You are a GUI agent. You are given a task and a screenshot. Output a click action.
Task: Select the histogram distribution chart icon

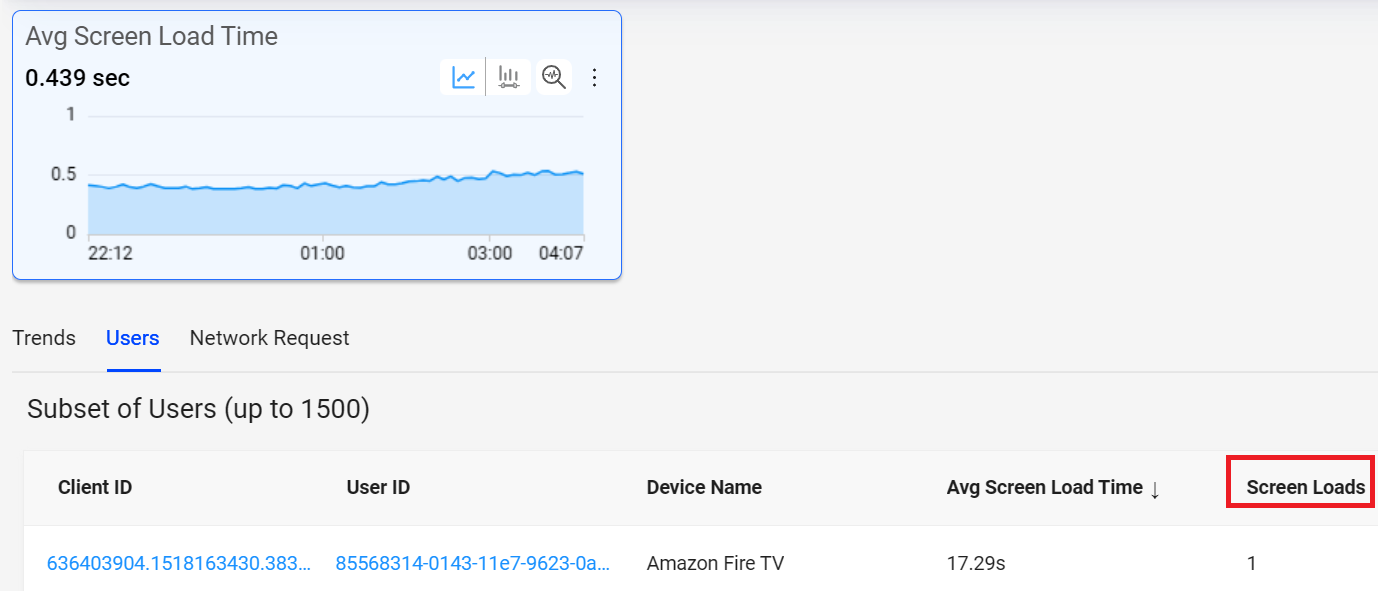coord(509,77)
